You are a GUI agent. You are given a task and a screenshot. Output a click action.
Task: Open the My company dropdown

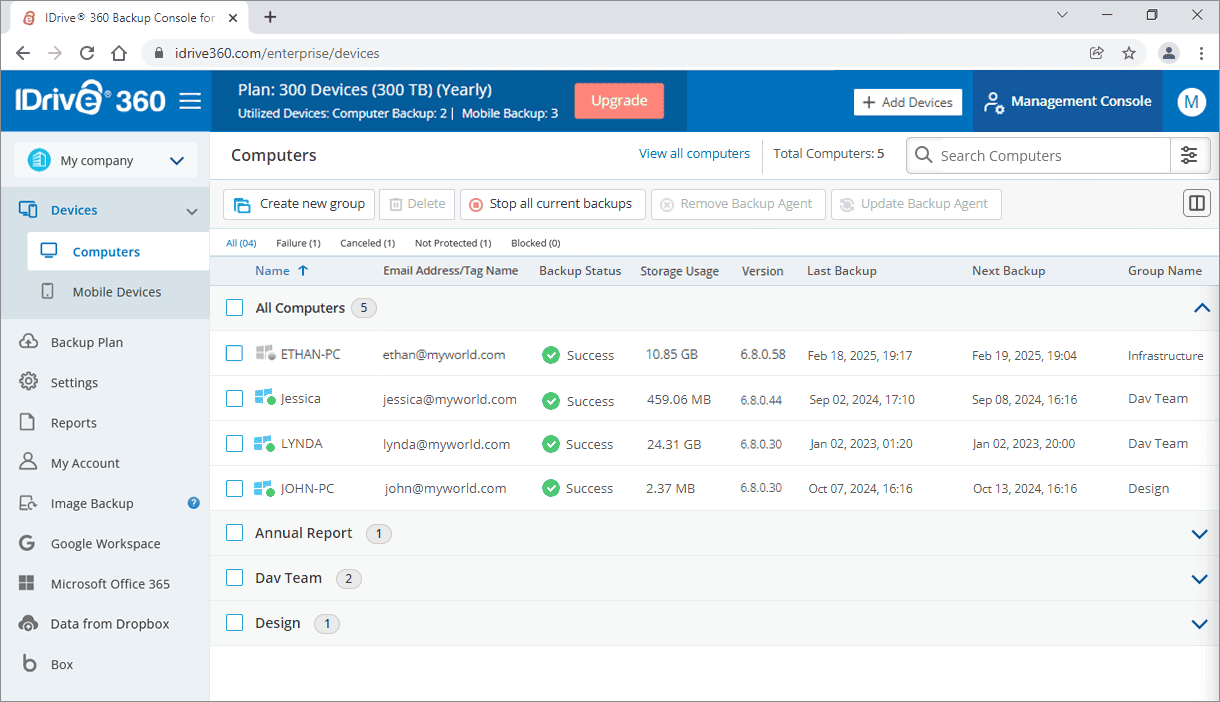tap(105, 160)
